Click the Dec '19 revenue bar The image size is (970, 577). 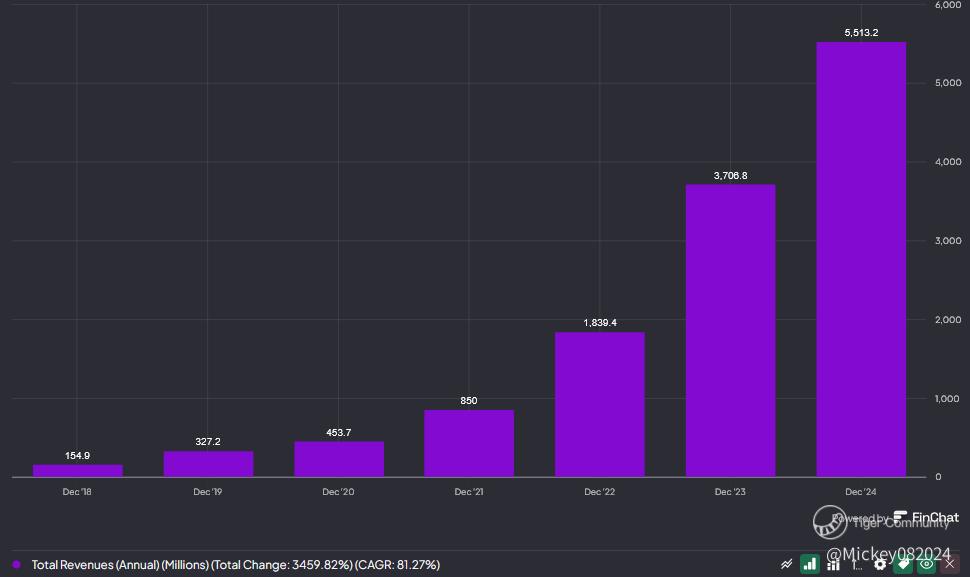(x=208, y=464)
